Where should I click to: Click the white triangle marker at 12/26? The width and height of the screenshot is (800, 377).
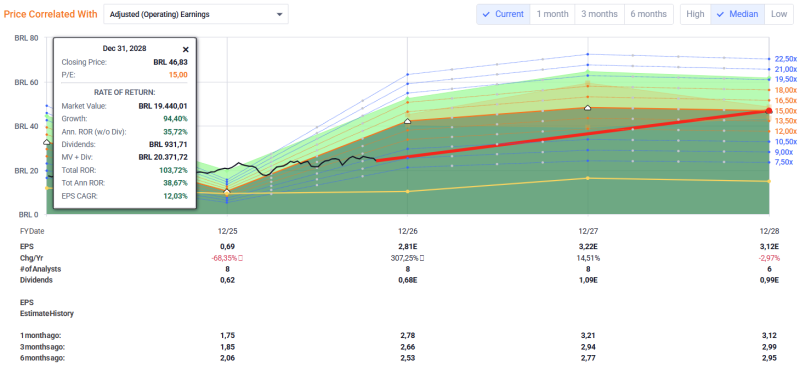click(x=407, y=121)
